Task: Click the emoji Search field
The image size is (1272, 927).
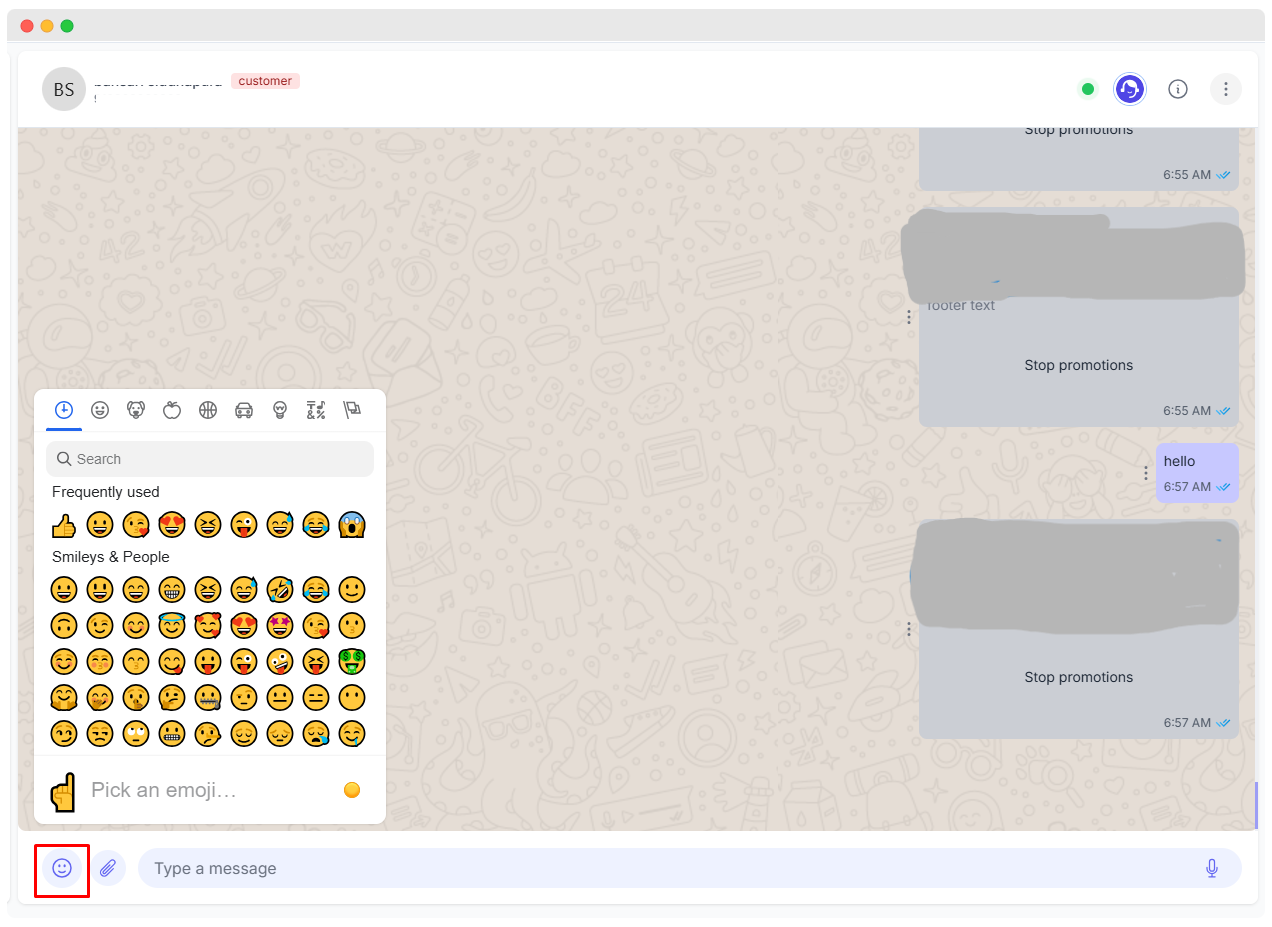Action: (209, 458)
